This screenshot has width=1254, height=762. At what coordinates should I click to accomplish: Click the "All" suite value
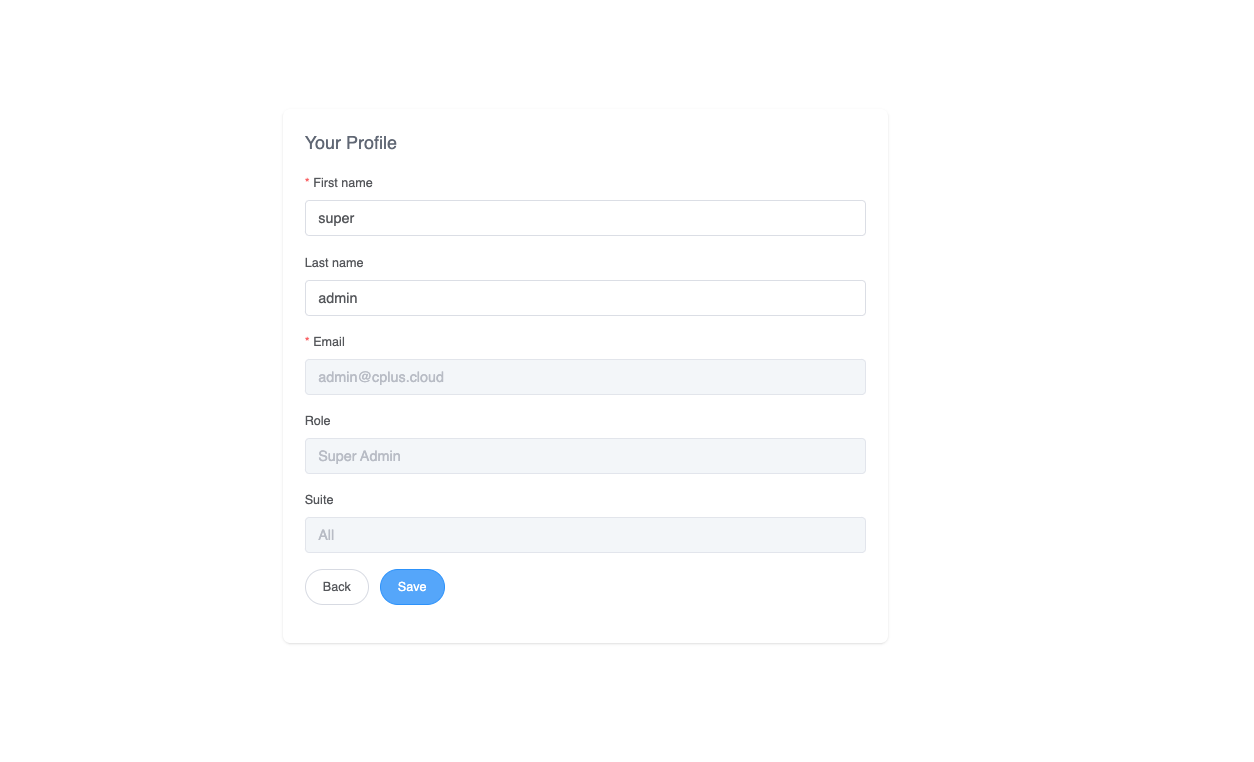[326, 535]
